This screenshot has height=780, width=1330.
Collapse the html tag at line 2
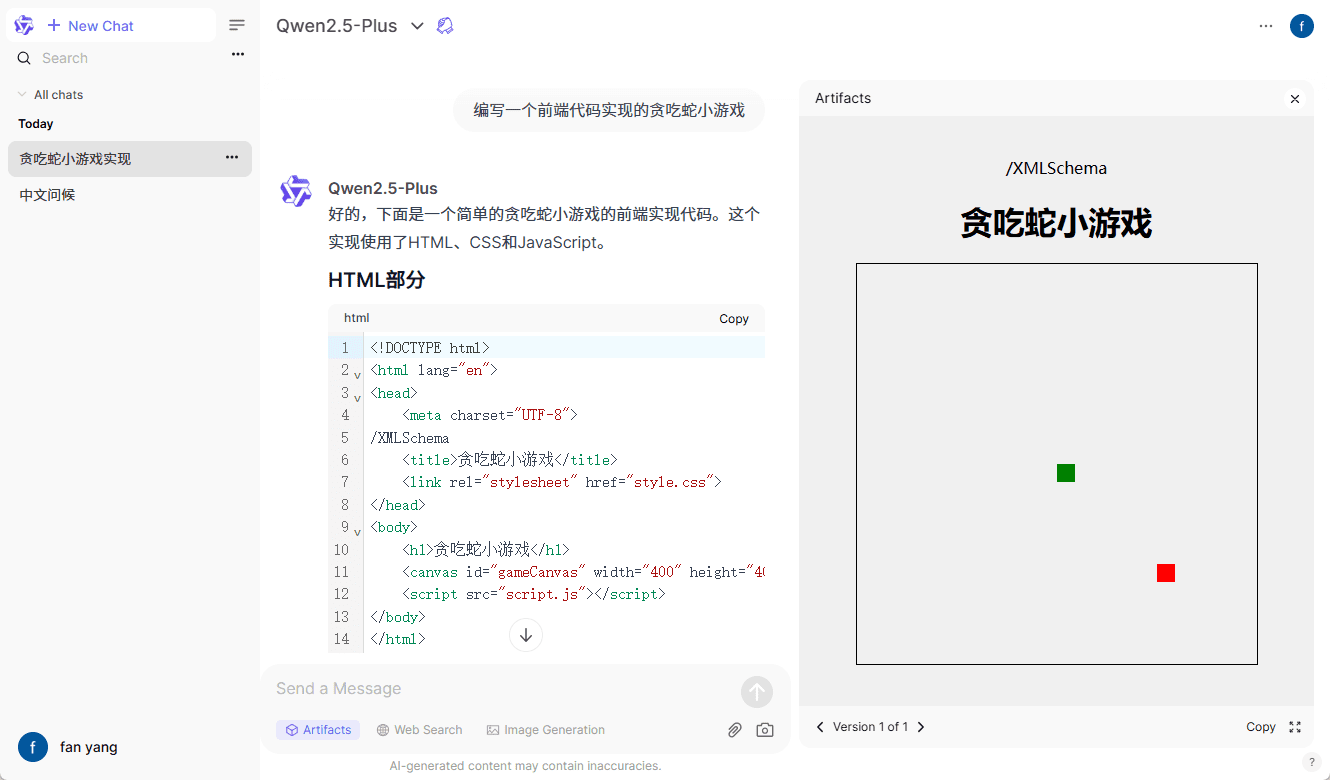click(x=357, y=375)
